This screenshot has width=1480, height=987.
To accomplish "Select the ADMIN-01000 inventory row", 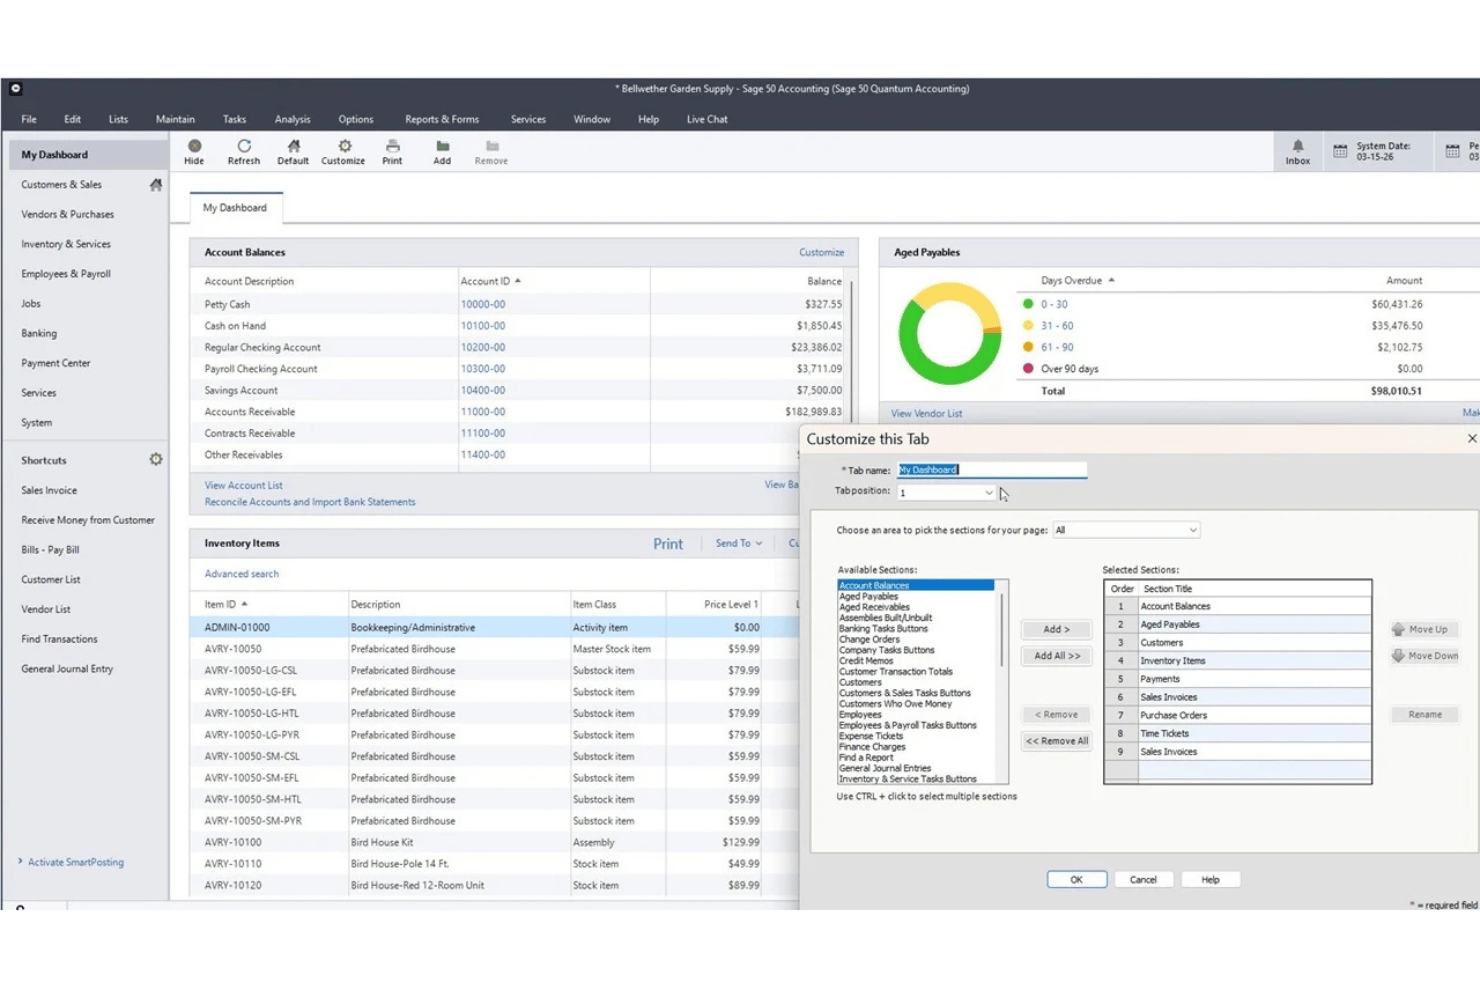I will click(x=494, y=627).
